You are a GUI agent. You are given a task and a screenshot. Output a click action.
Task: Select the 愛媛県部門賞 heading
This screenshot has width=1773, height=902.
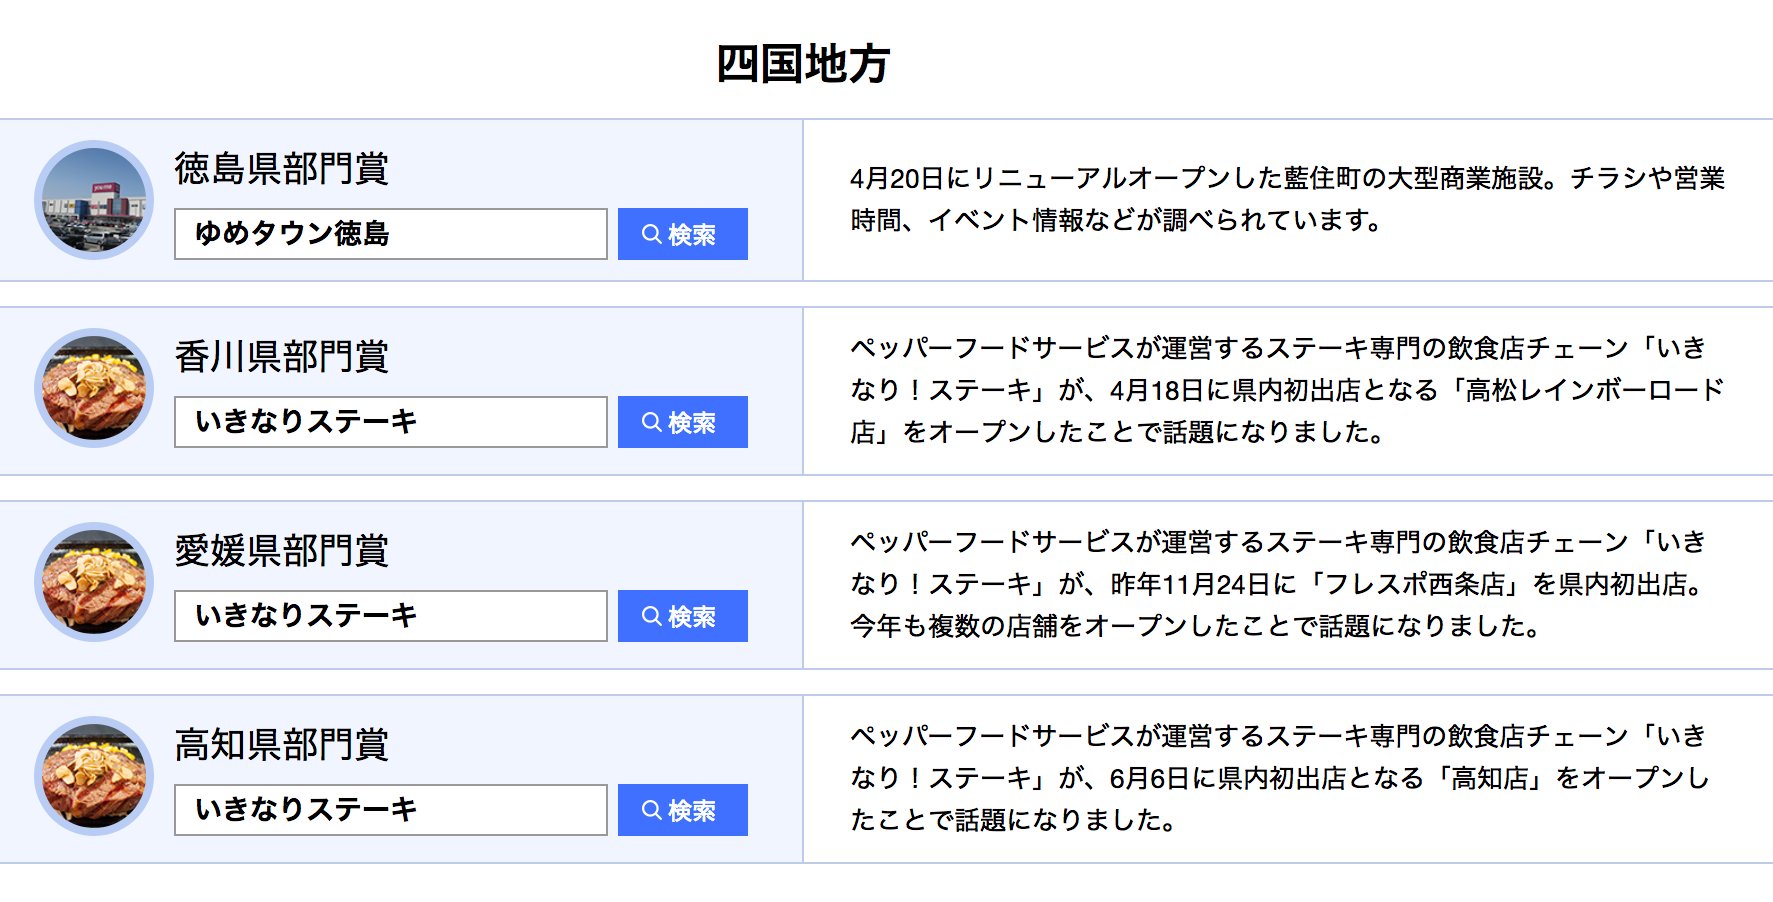point(282,550)
